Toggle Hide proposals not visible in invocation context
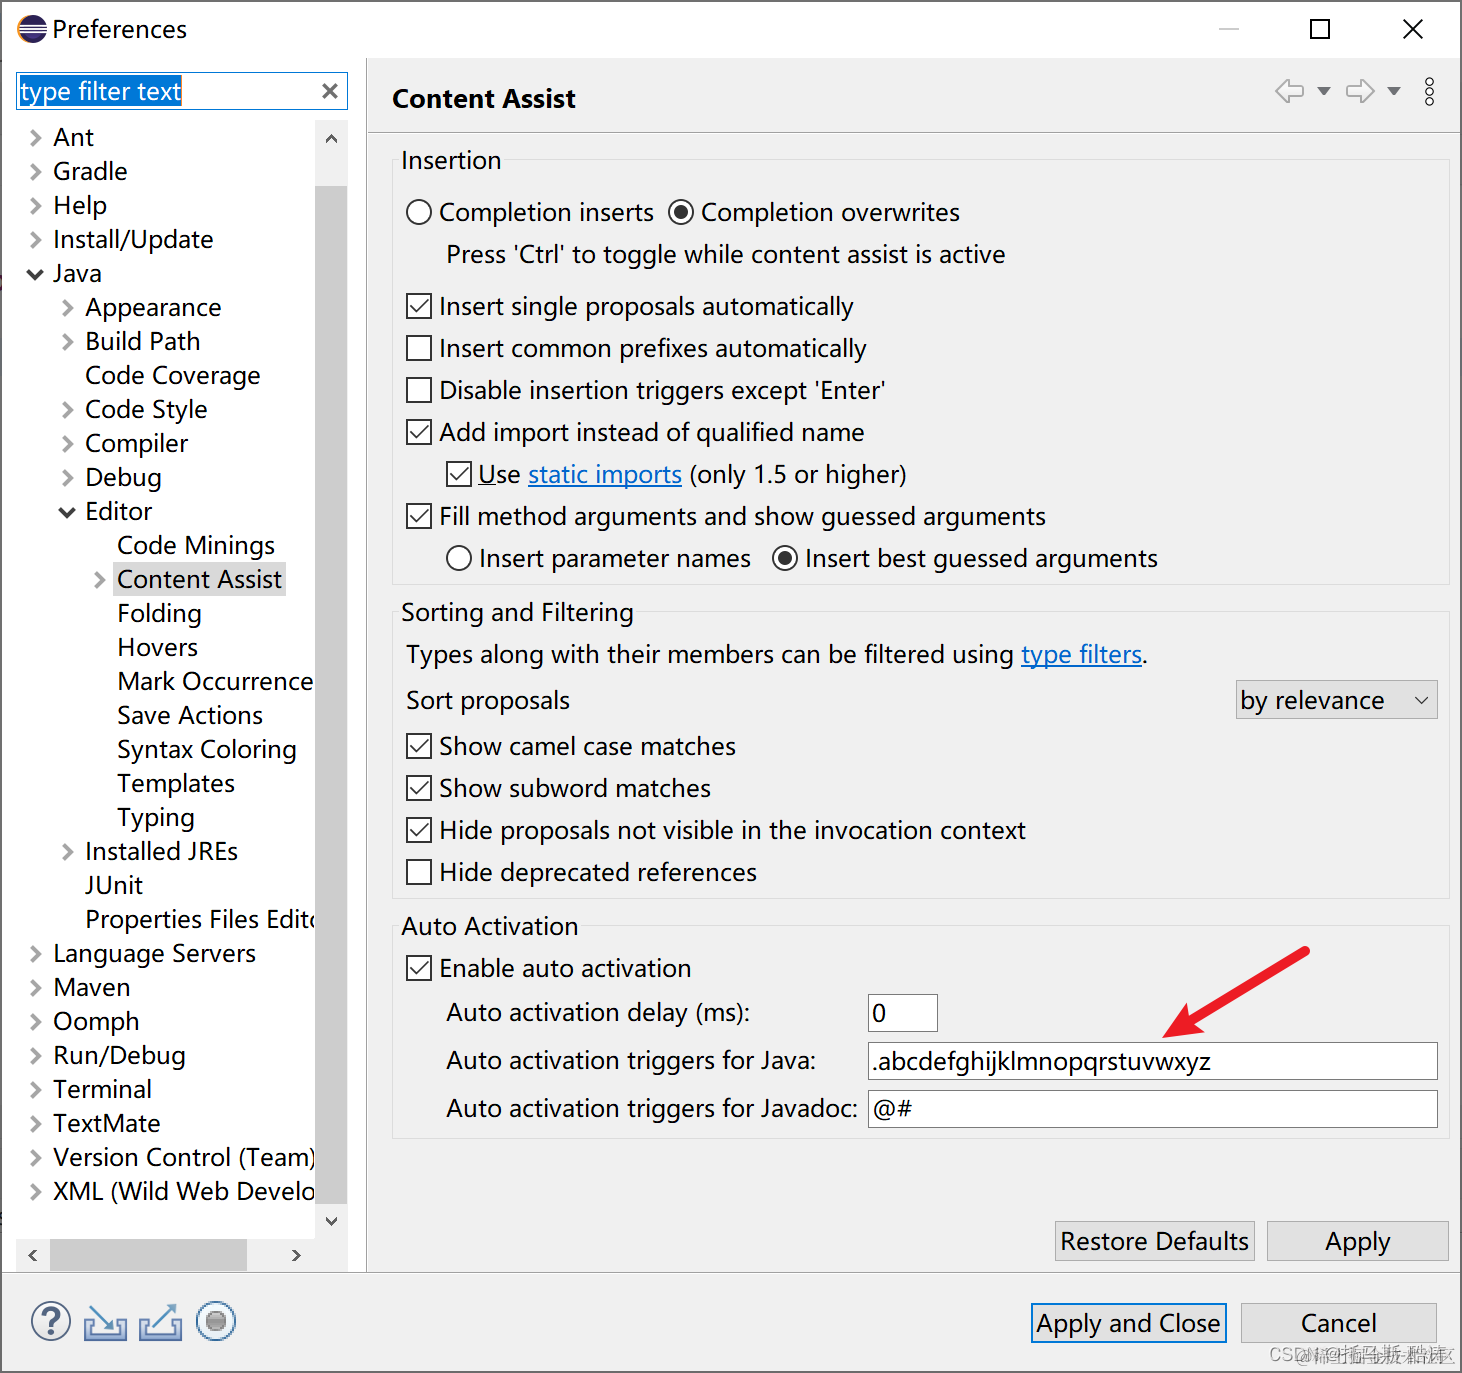Image resolution: width=1462 pixels, height=1373 pixels. (419, 830)
